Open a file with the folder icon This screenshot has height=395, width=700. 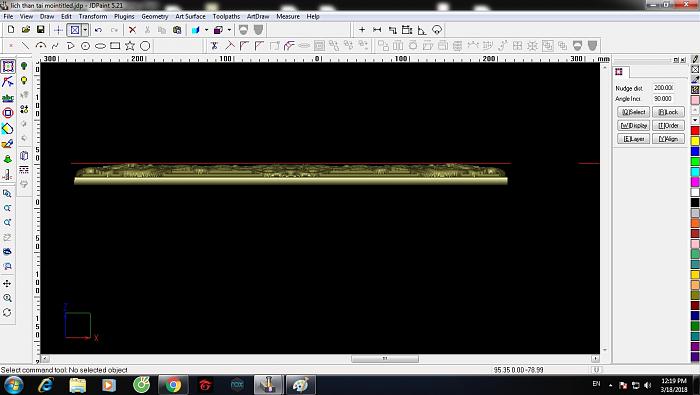click(x=26, y=30)
